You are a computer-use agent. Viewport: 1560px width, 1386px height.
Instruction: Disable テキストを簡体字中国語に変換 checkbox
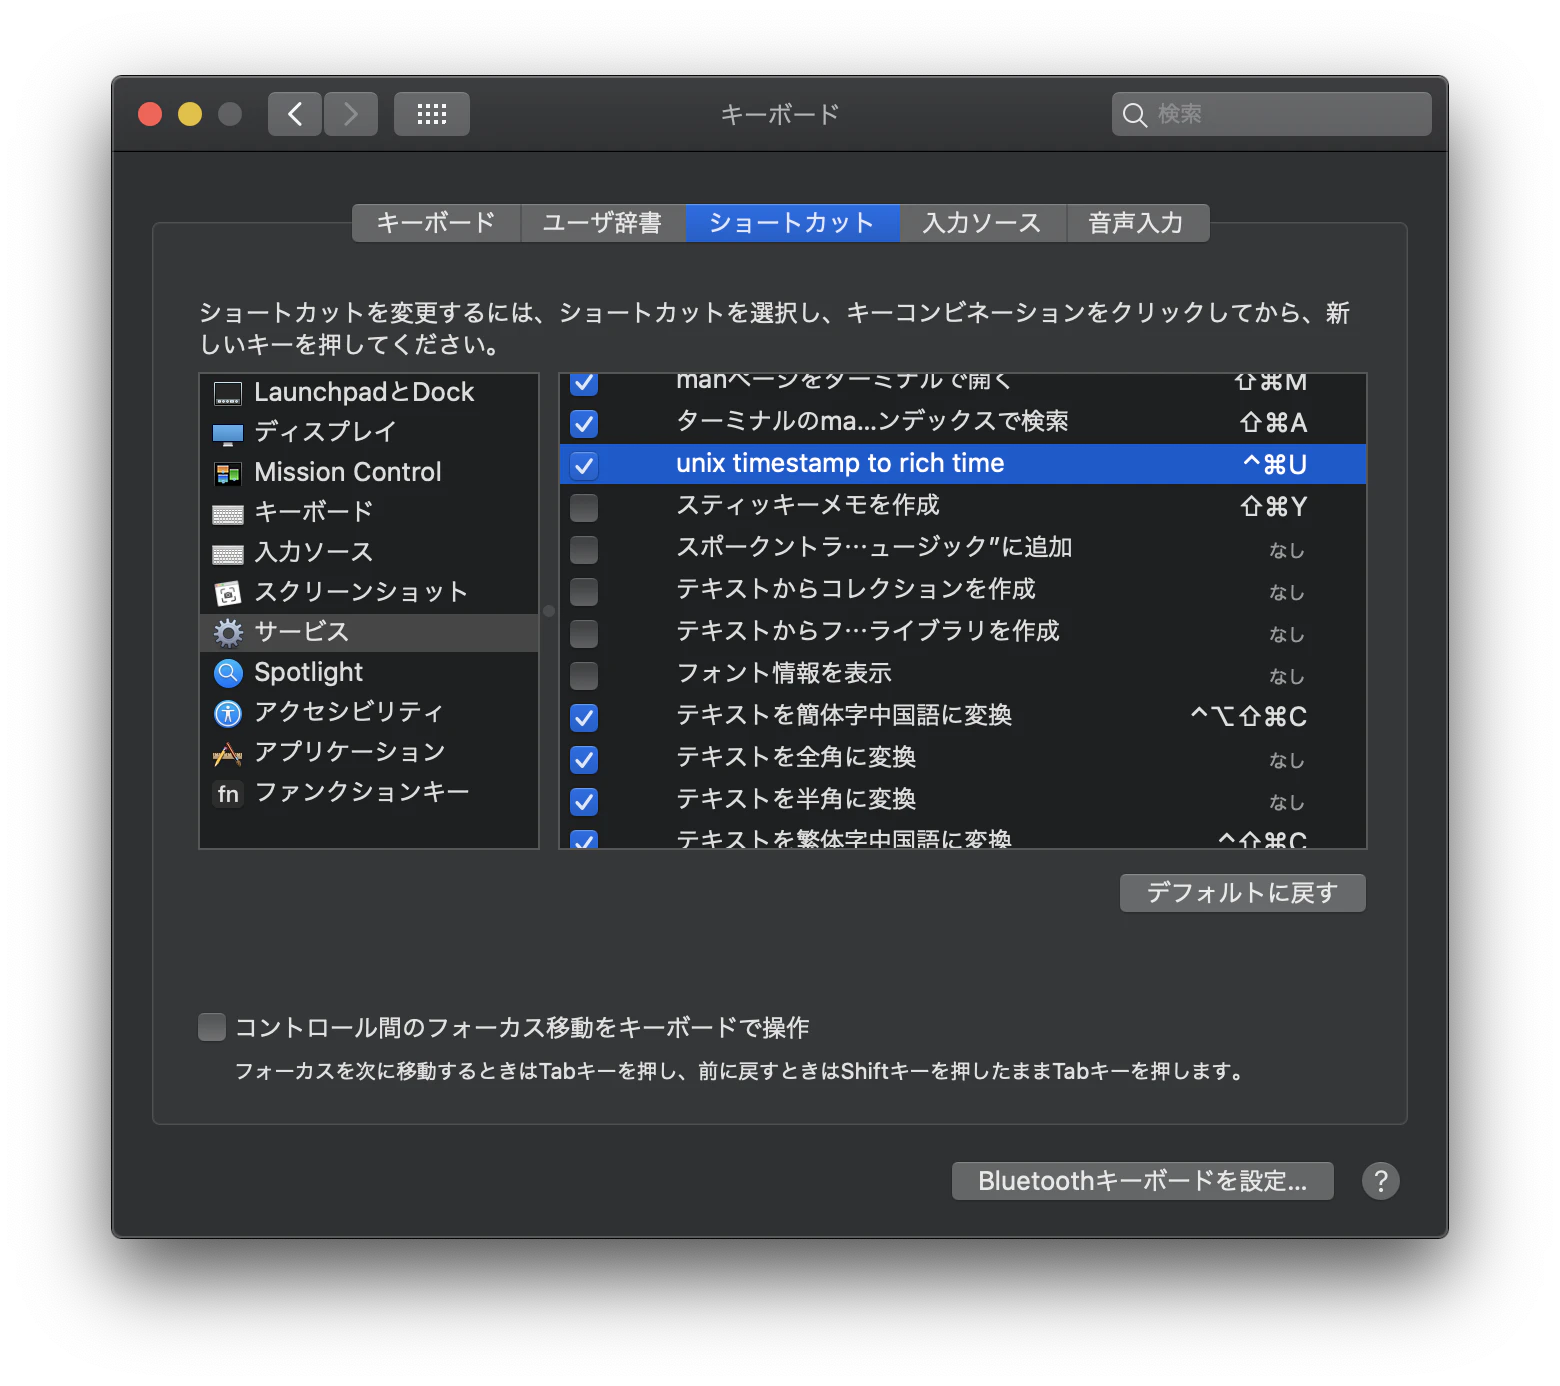(x=584, y=717)
